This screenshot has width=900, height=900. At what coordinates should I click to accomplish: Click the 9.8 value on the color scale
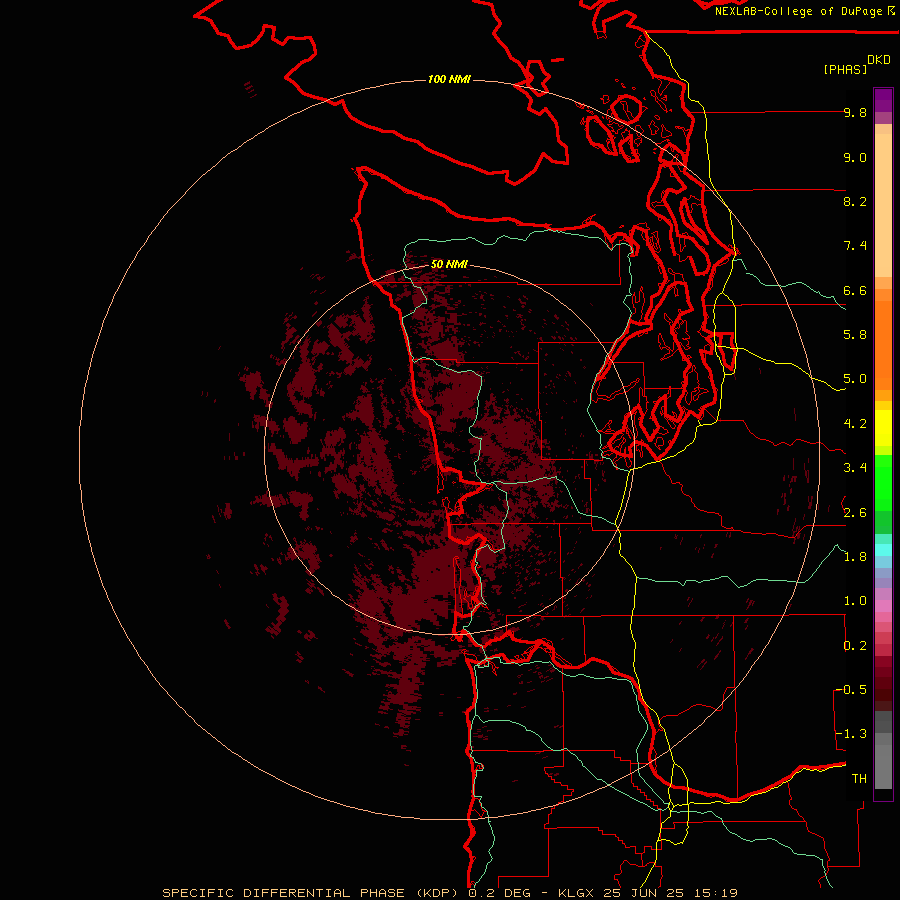coord(855,112)
